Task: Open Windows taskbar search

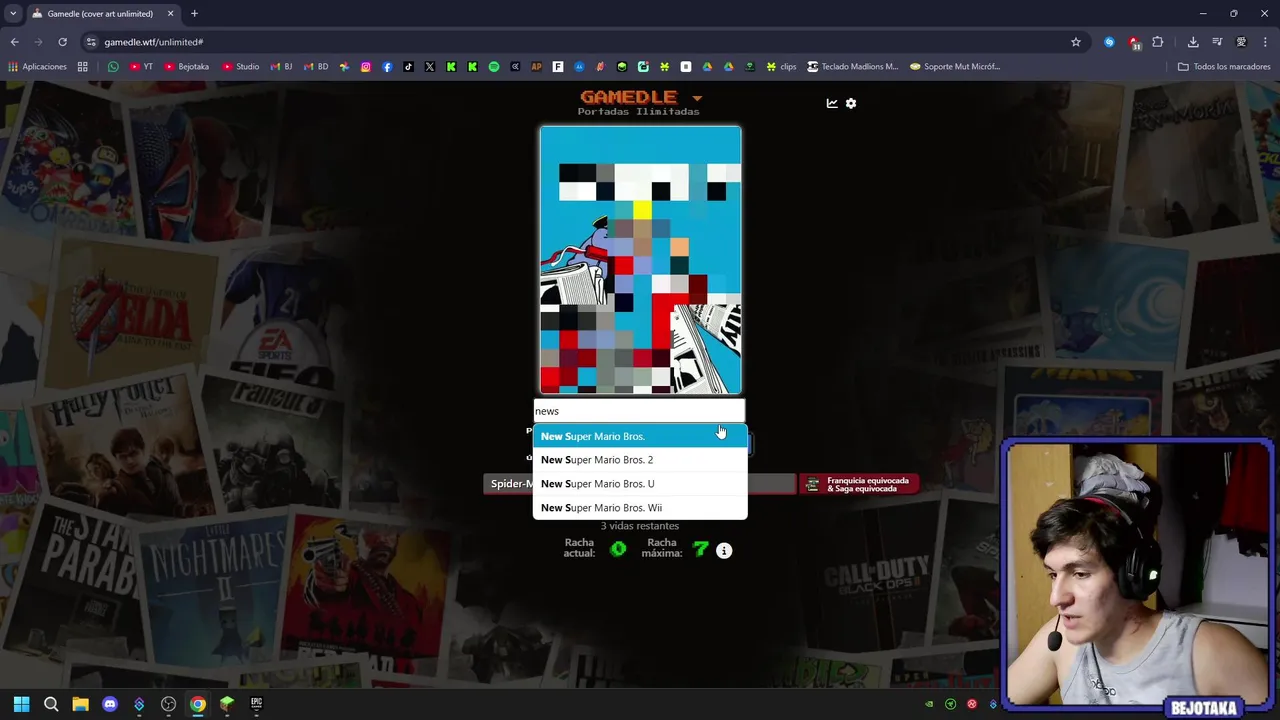Action: (51, 704)
